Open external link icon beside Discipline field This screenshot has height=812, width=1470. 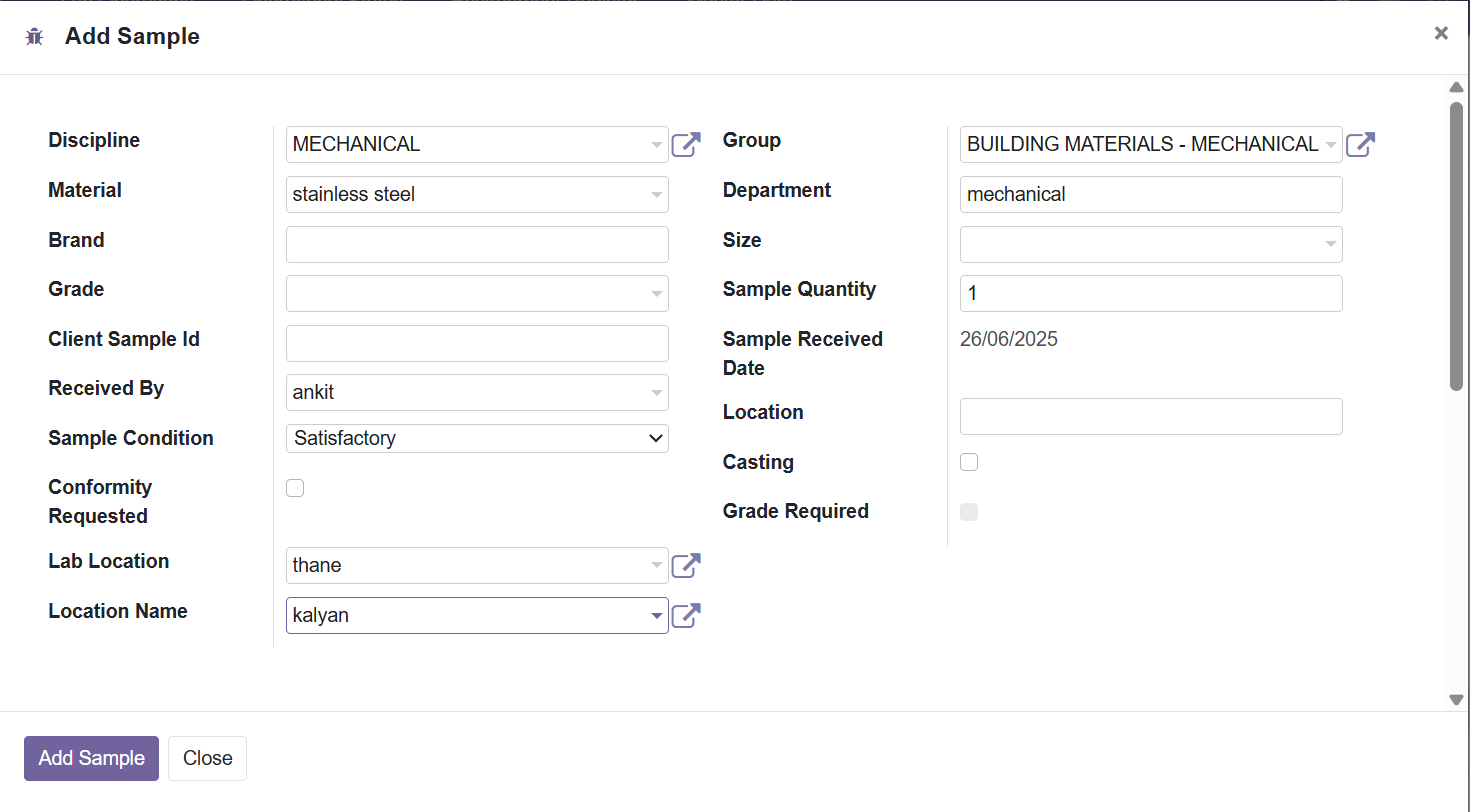[685, 144]
